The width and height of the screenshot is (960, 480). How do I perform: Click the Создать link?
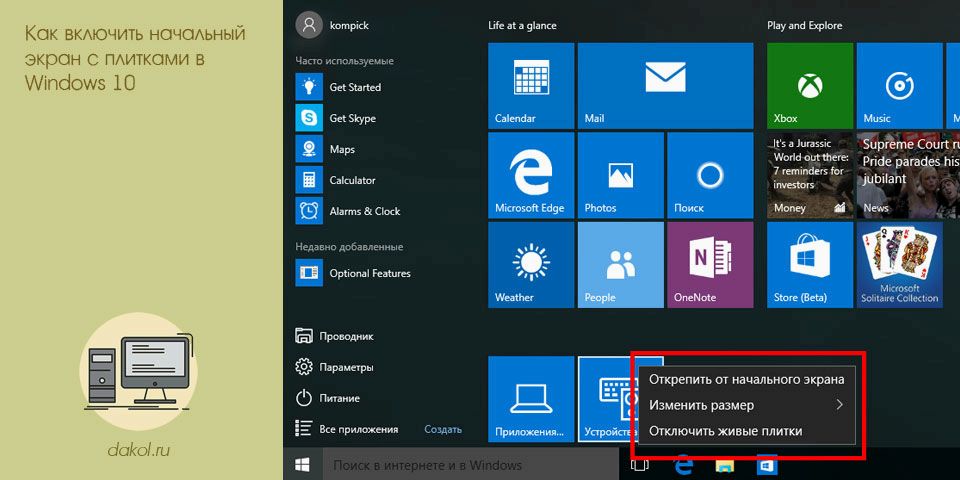(x=443, y=430)
